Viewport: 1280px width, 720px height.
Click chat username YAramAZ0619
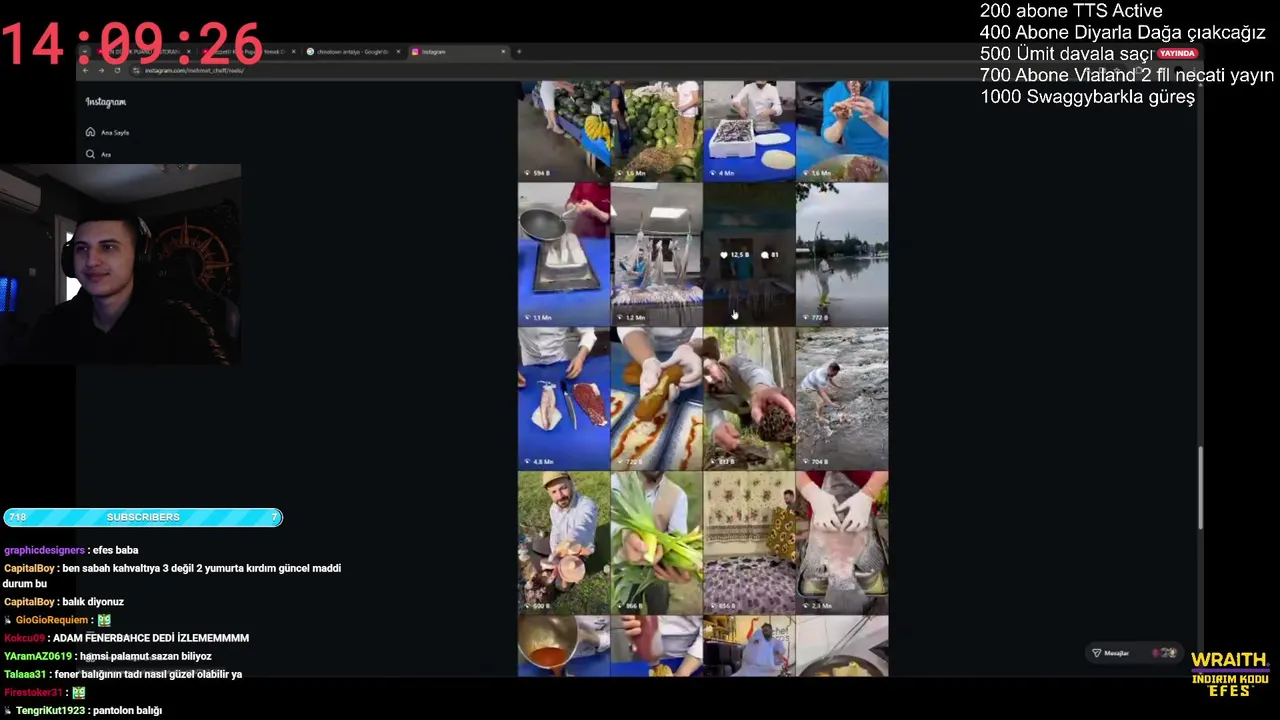38,656
